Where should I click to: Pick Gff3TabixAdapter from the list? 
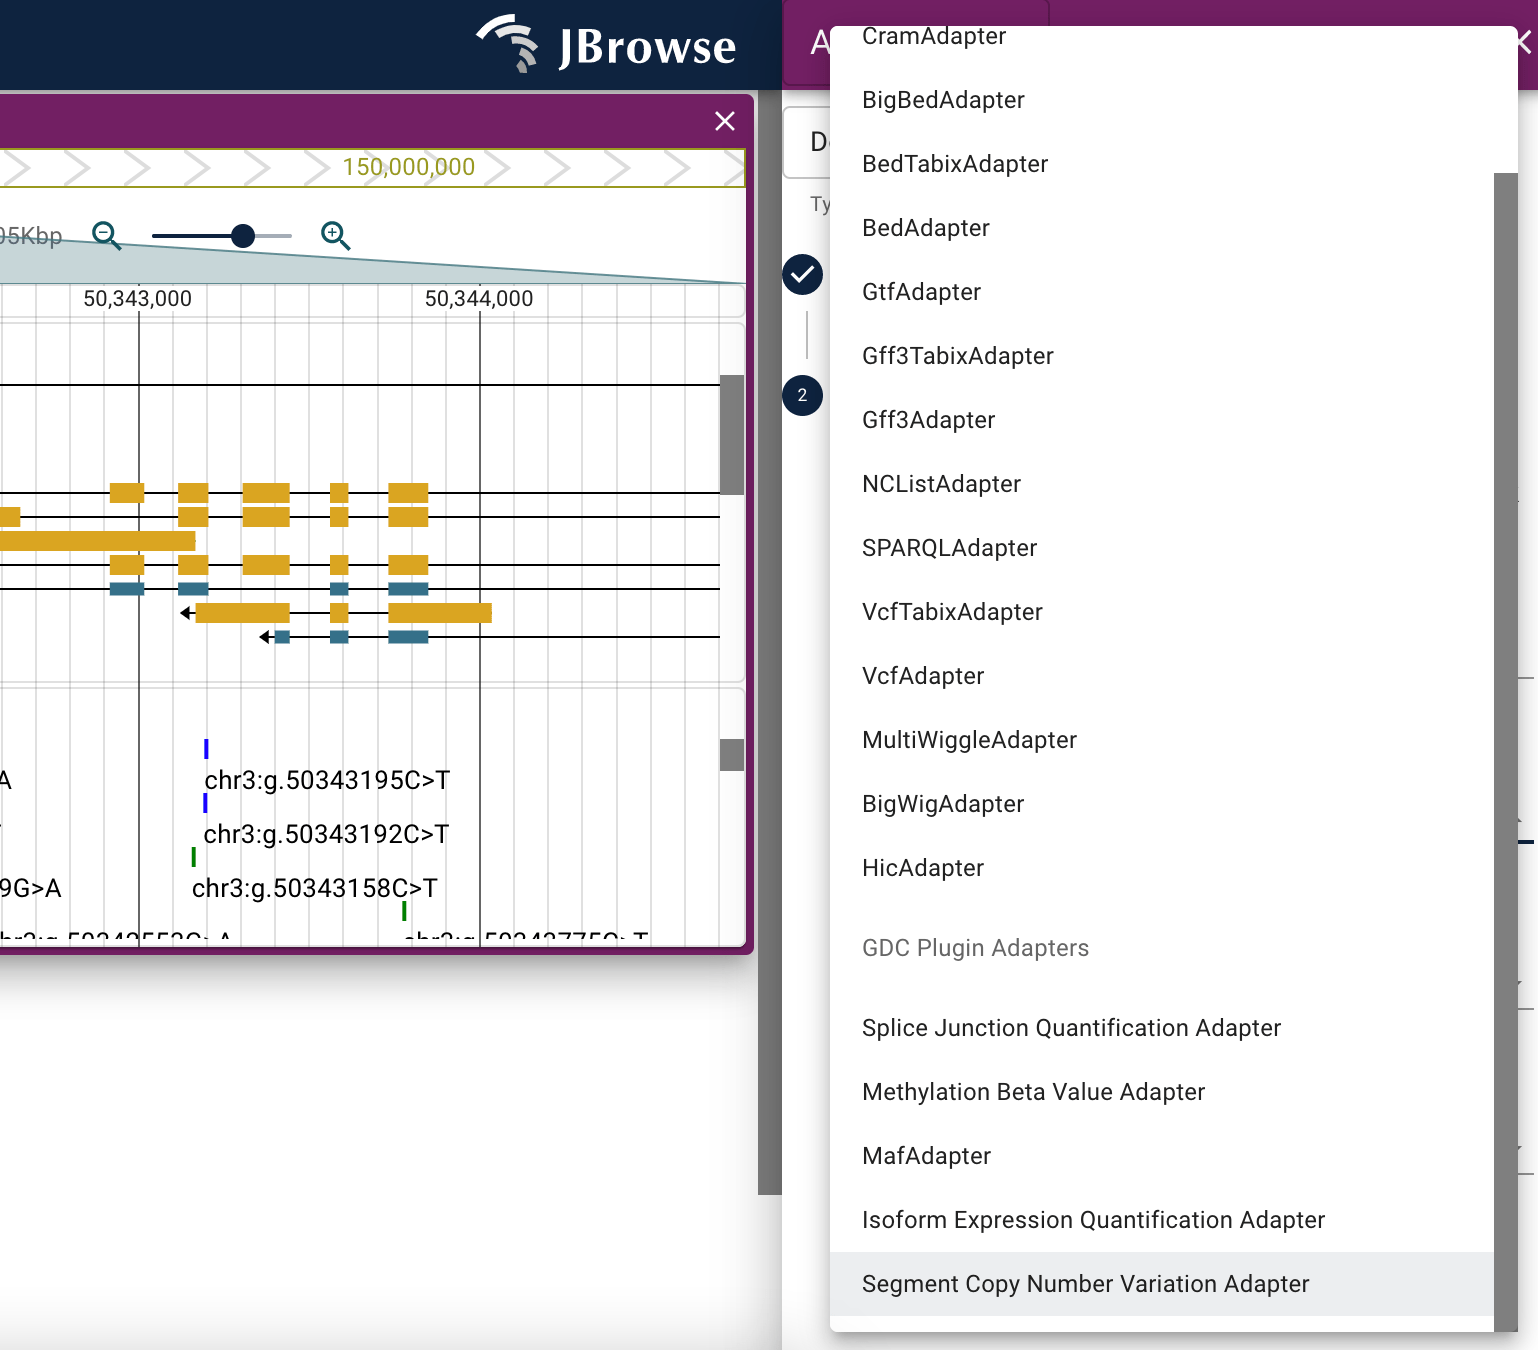[x=1162, y=356]
